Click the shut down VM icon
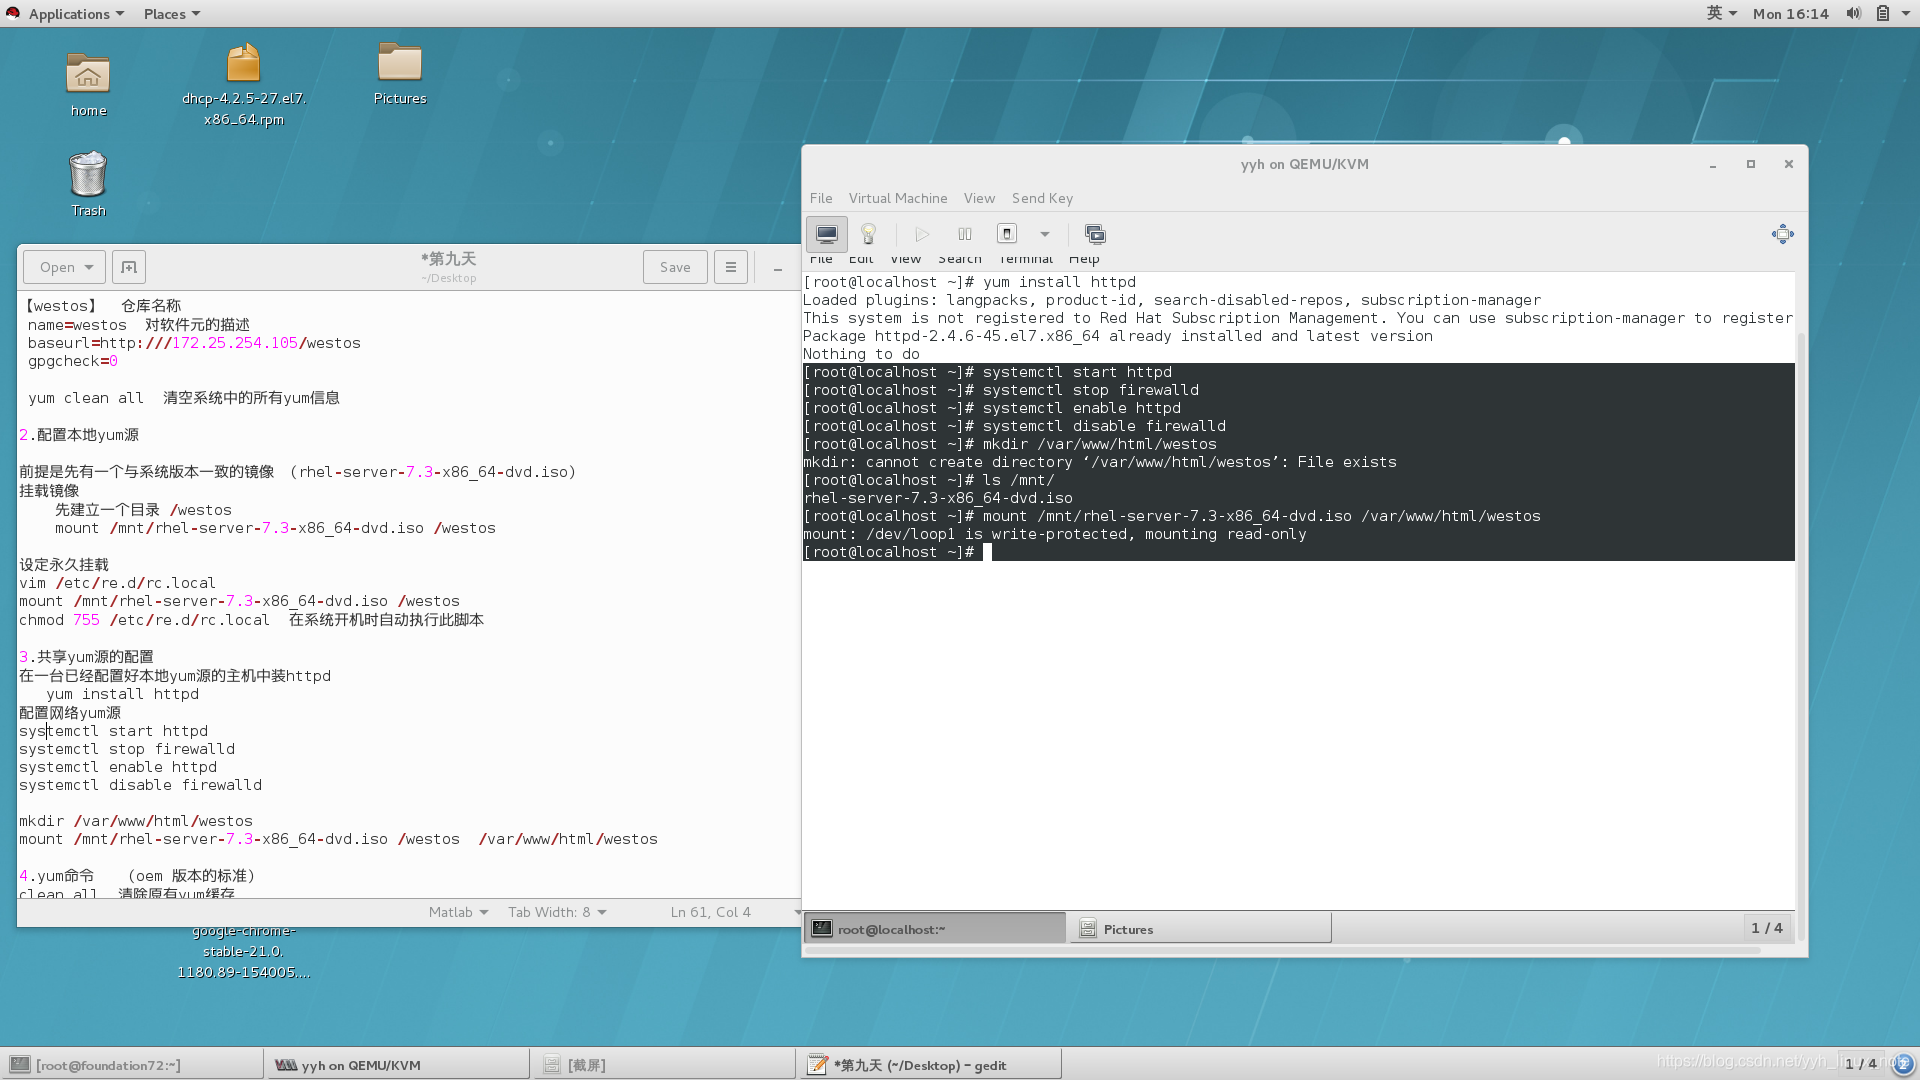 1007,234
